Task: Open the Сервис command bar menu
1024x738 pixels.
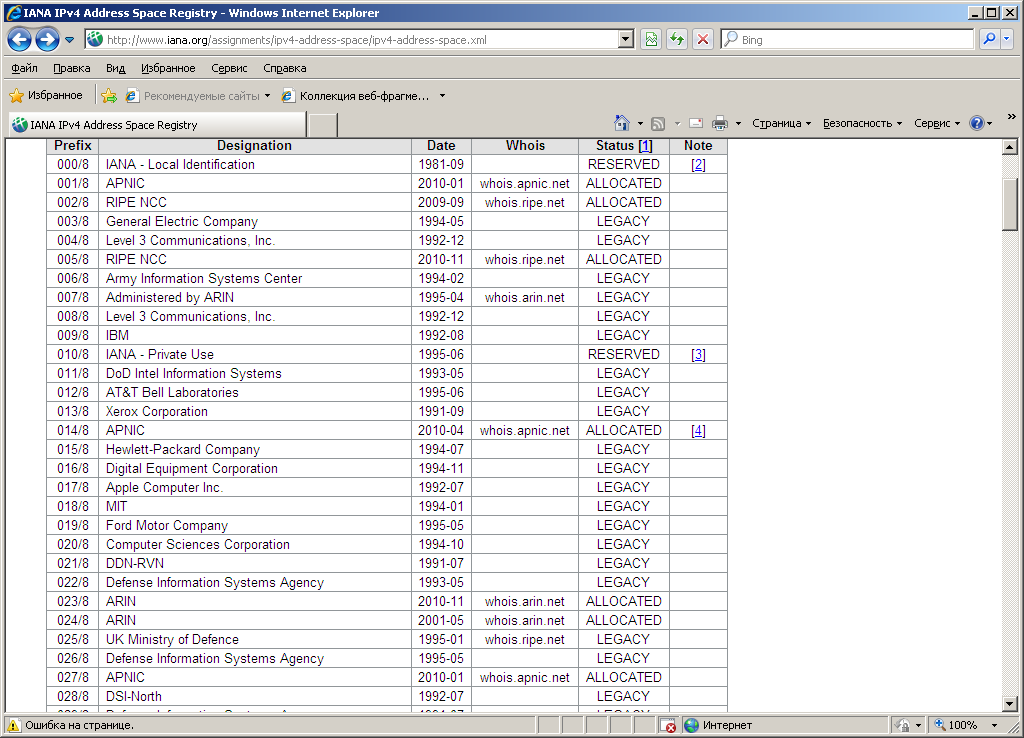Action: (x=936, y=123)
